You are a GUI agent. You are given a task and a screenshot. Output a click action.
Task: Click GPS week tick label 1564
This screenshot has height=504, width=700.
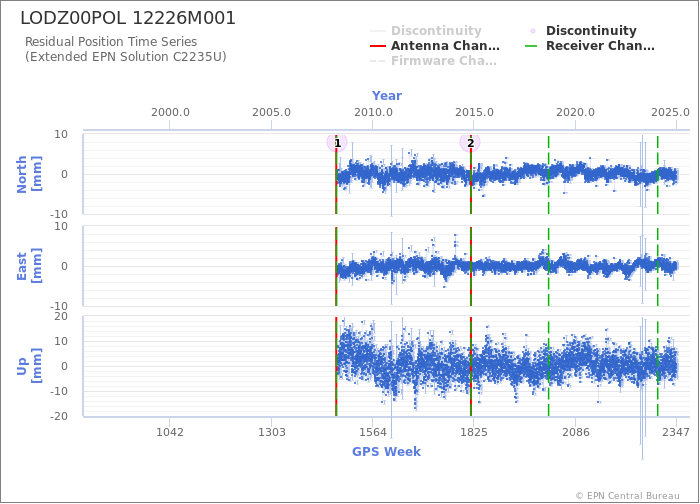(x=373, y=432)
